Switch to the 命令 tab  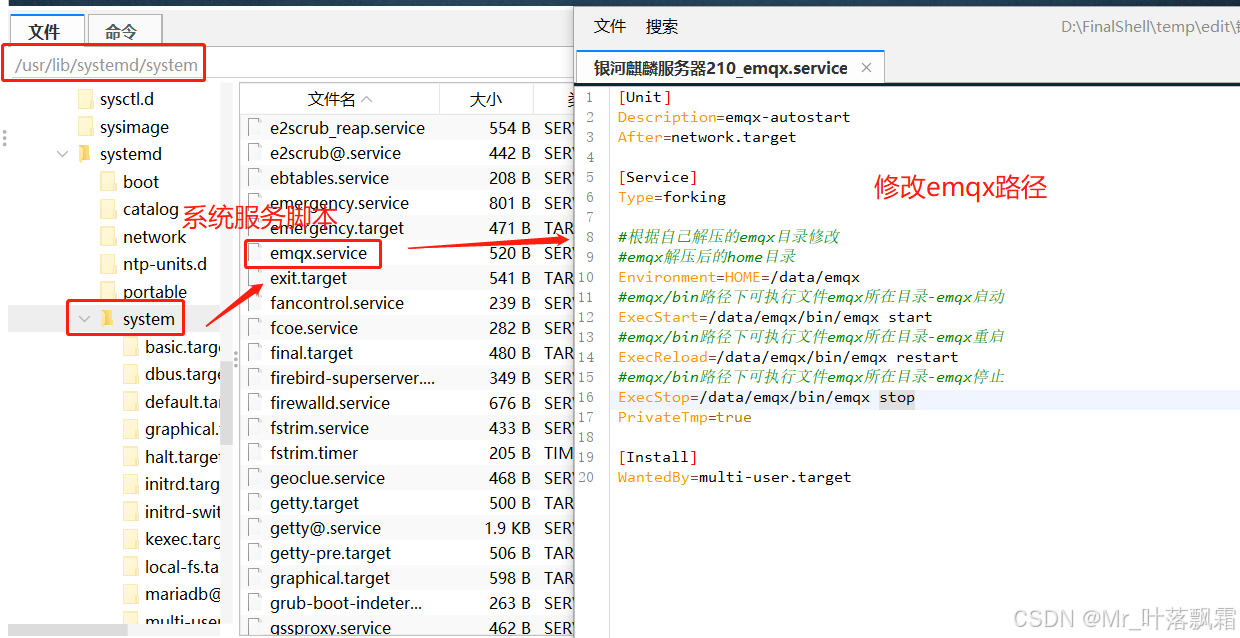(124, 30)
